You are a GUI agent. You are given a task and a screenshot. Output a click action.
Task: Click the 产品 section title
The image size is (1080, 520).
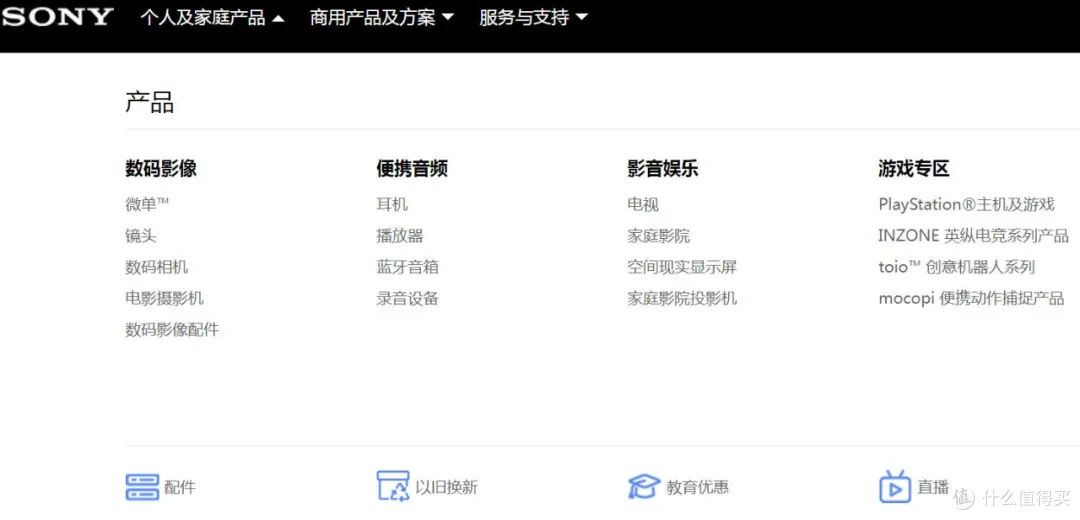pyautogui.click(x=149, y=102)
